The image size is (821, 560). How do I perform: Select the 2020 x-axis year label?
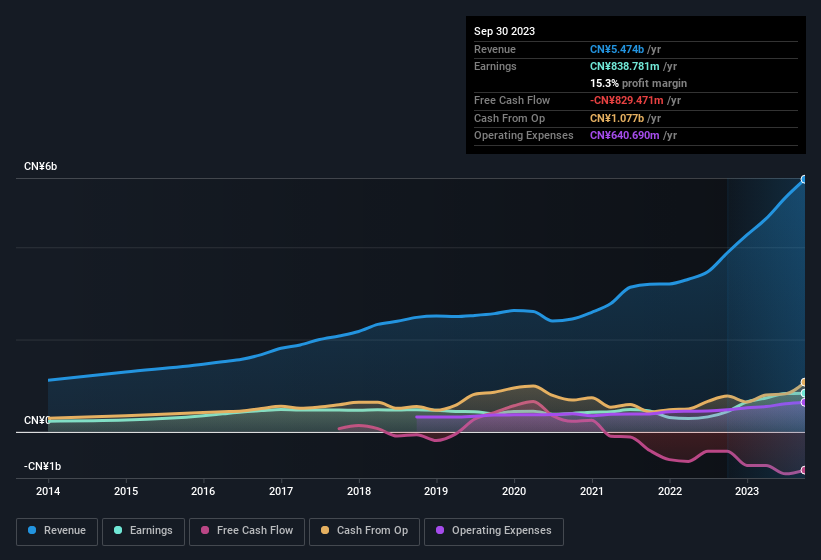(x=514, y=491)
